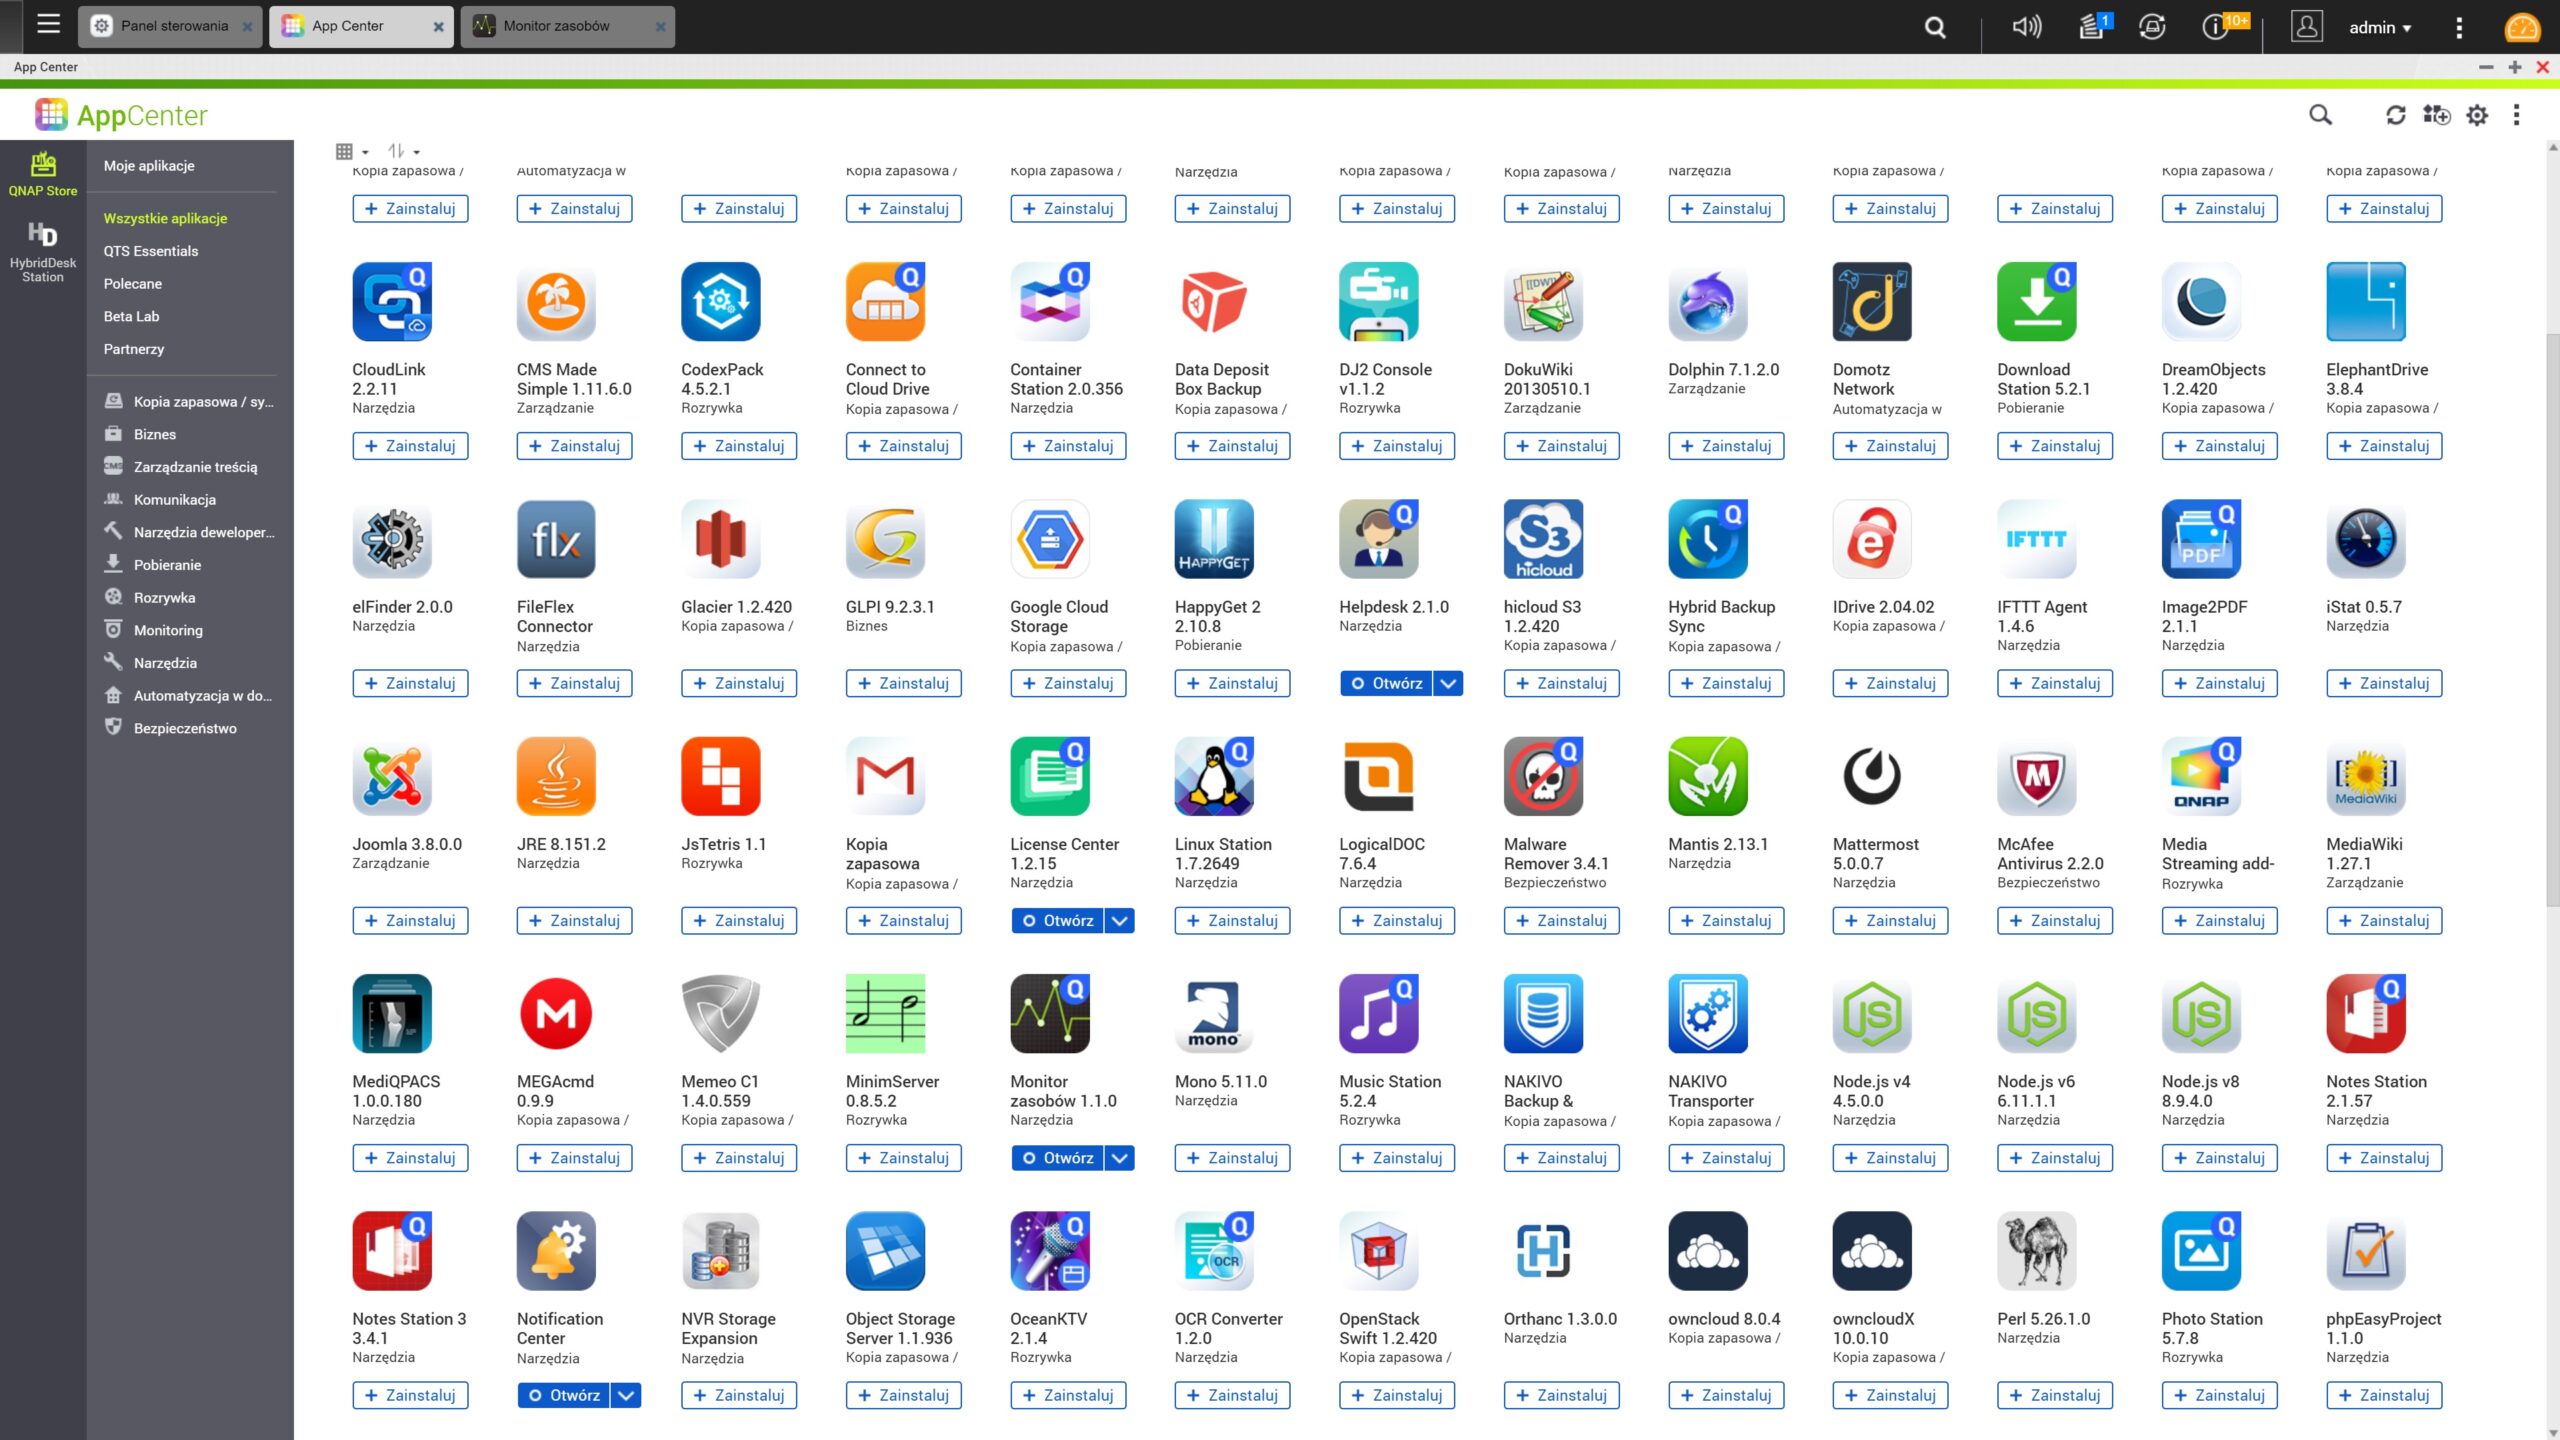
Task: Select the Notification Center bell icon
Action: 556,1251
